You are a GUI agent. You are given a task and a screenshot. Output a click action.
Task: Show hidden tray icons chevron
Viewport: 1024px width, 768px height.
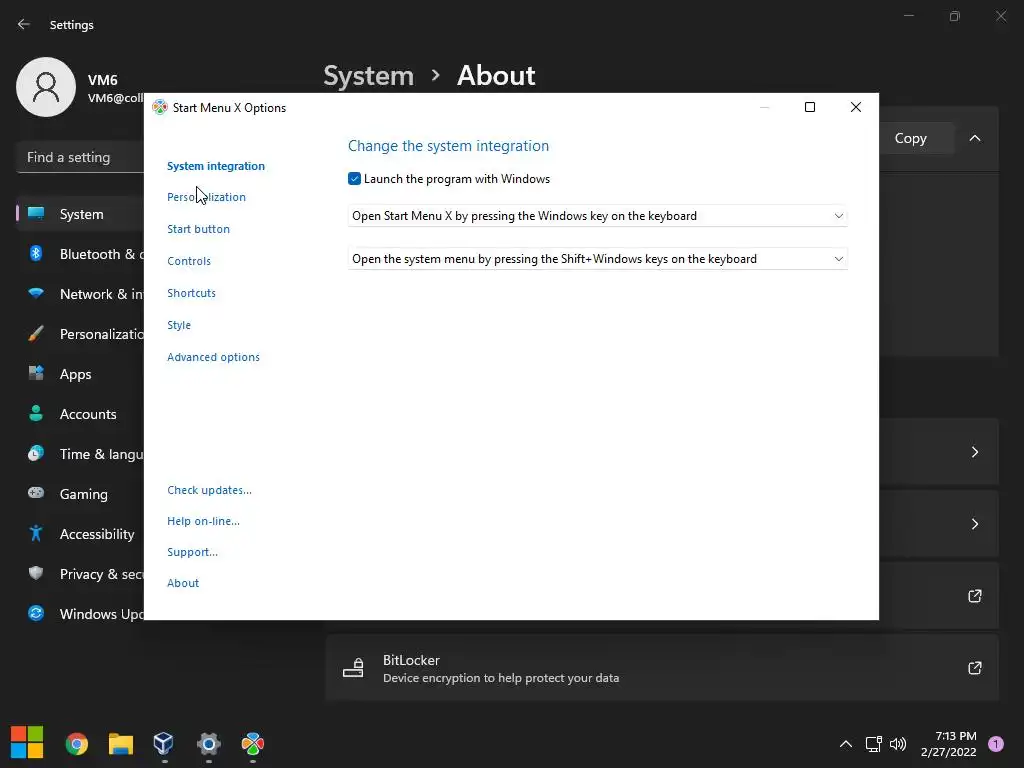point(846,744)
